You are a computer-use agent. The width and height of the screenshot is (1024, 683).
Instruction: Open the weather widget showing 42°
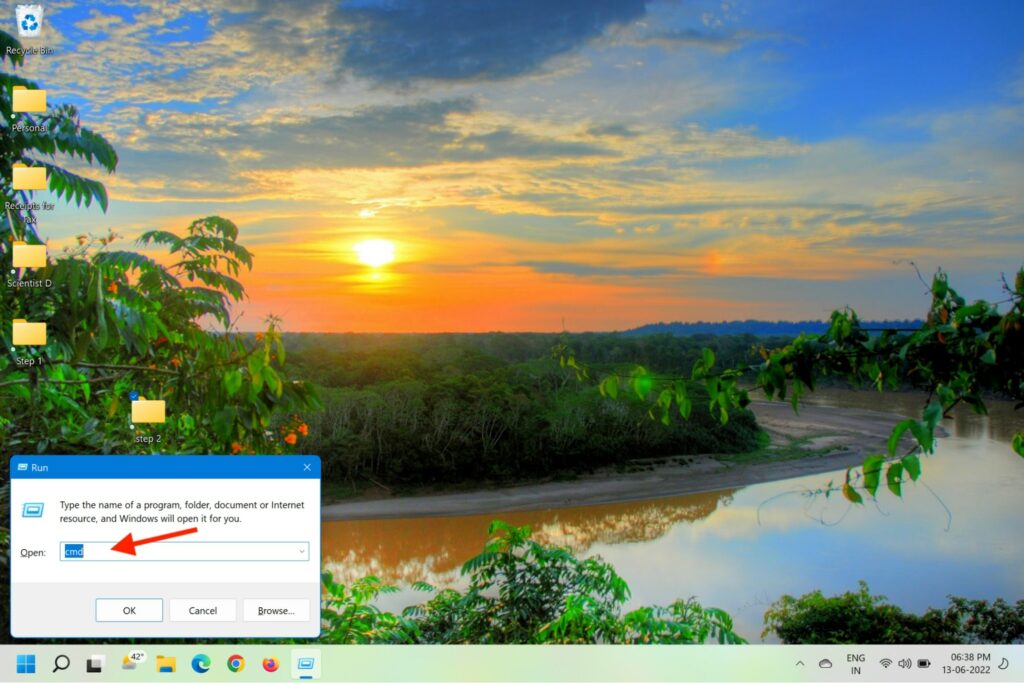[x=132, y=662]
